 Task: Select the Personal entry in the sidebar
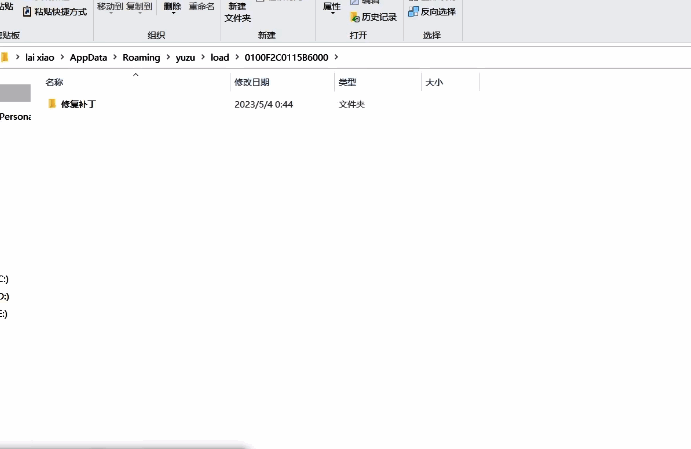coord(15,117)
